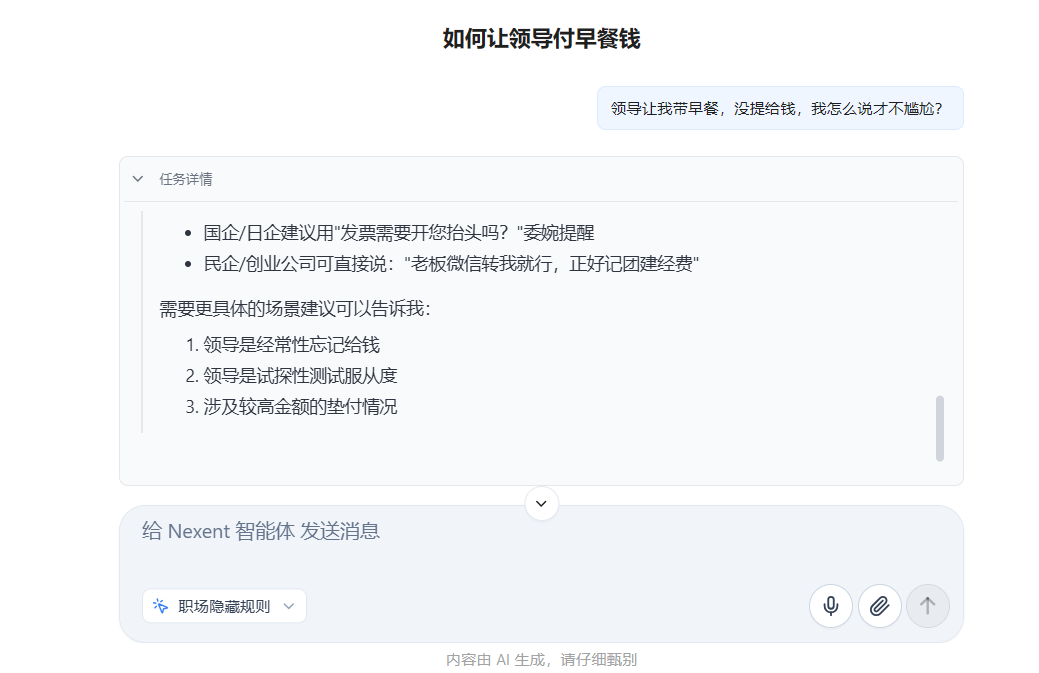The image size is (1039, 673).
Task: Click the AI sparkle icon beside 职场隐藏规则
Action: [161, 606]
